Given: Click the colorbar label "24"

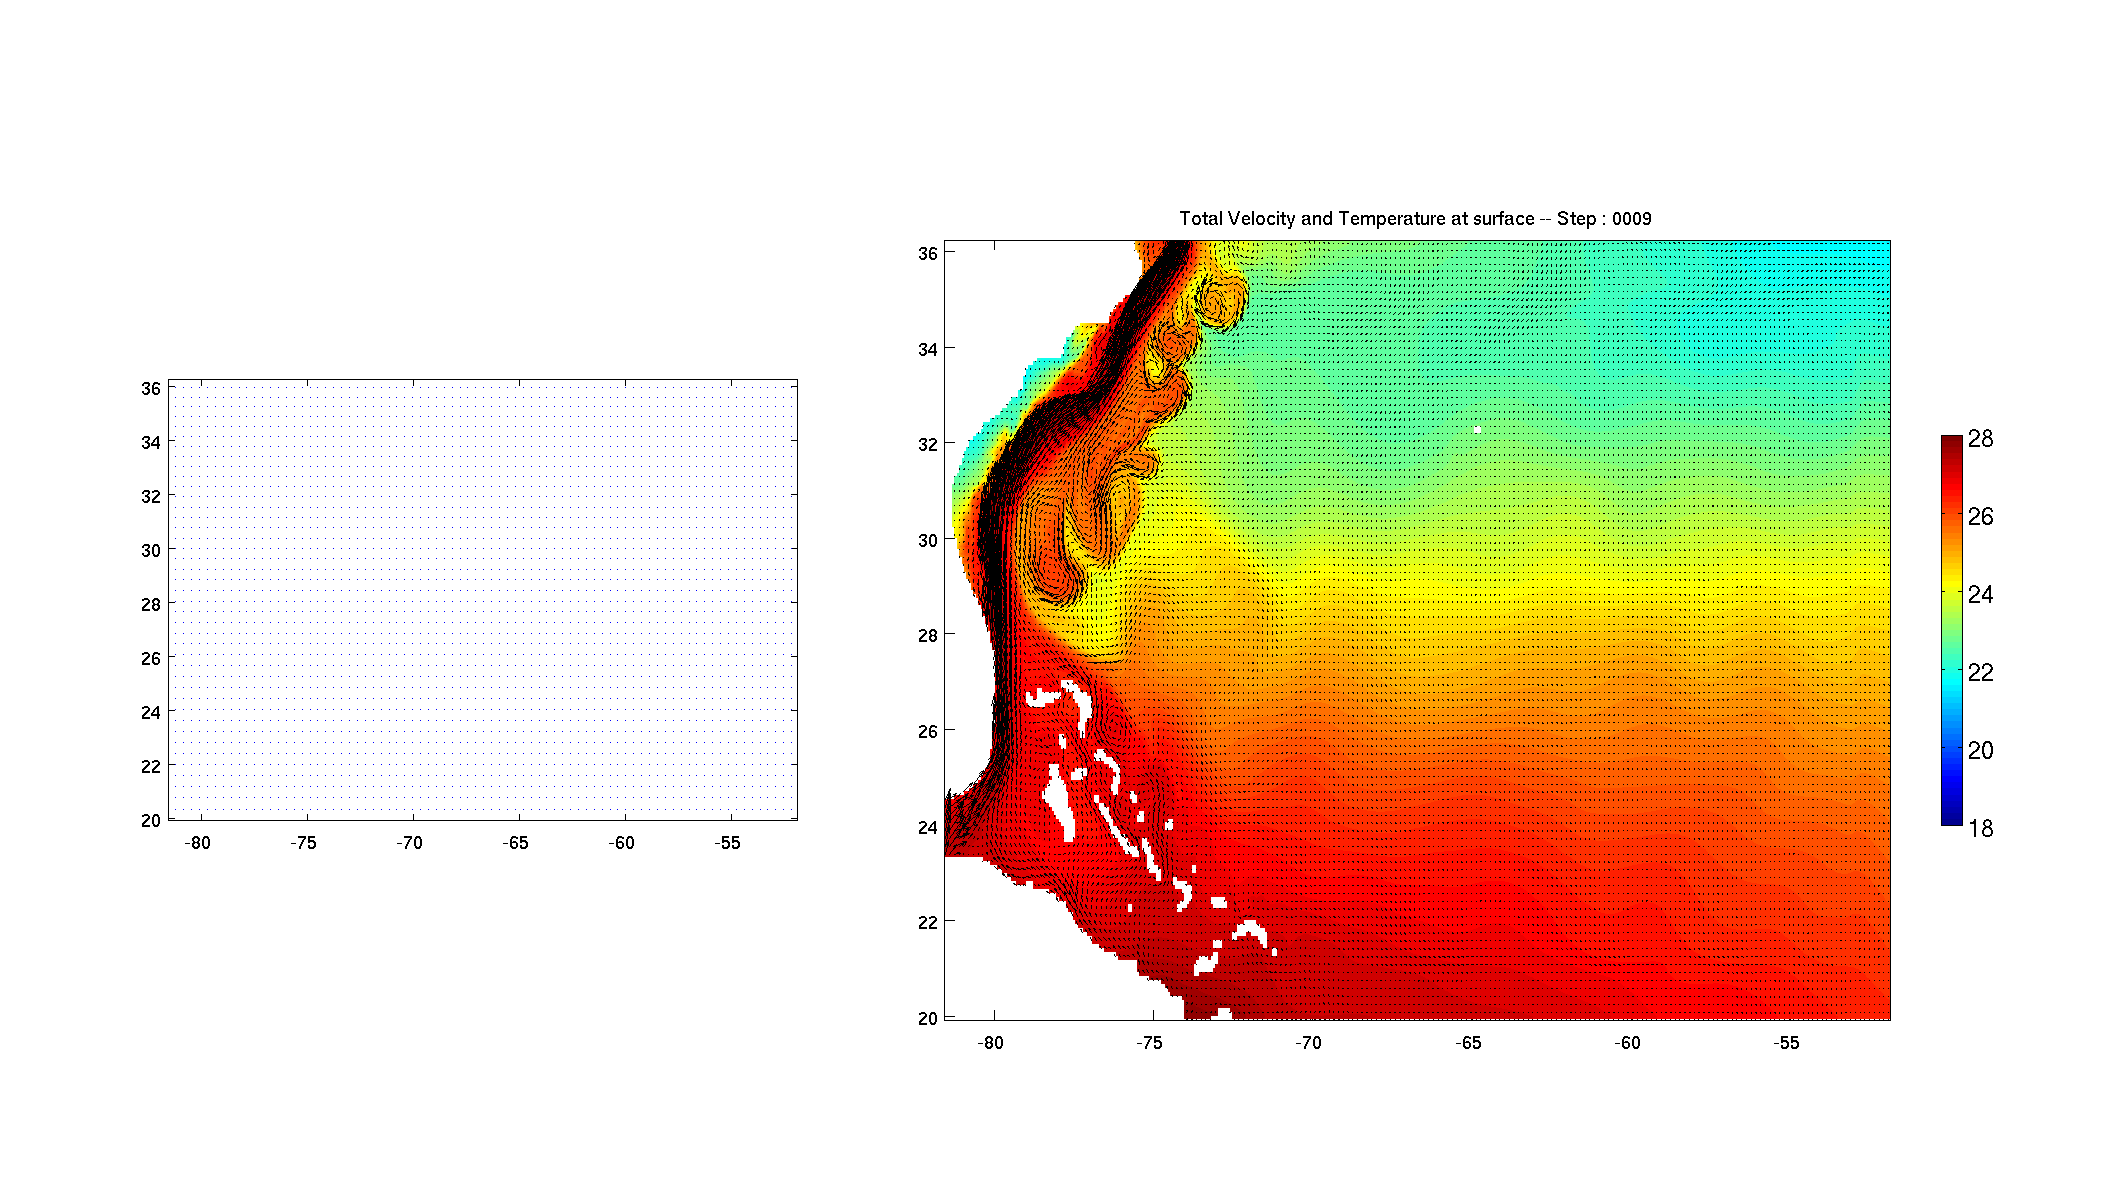Looking at the screenshot, I should [1980, 595].
